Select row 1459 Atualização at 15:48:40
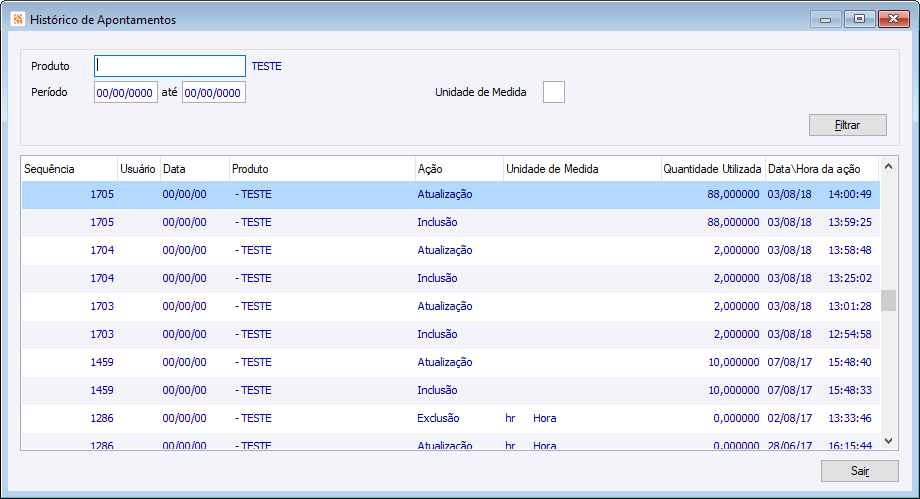The image size is (920, 499). pyautogui.click(x=451, y=362)
